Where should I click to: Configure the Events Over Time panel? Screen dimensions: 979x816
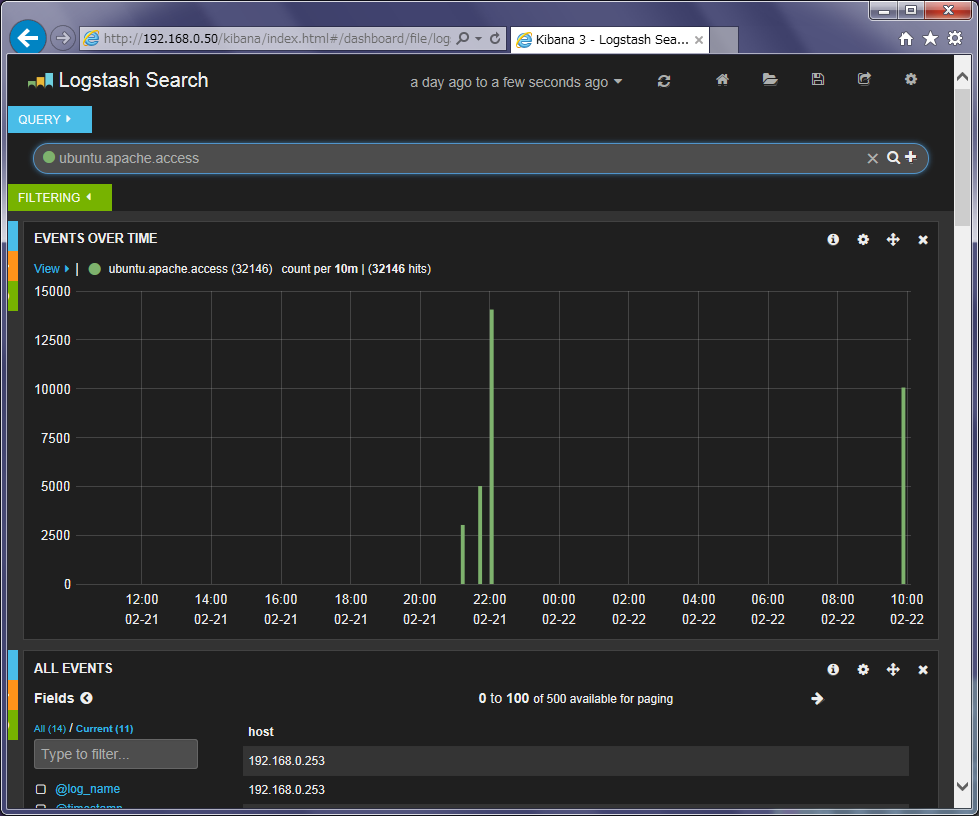pyautogui.click(x=863, y=239)
